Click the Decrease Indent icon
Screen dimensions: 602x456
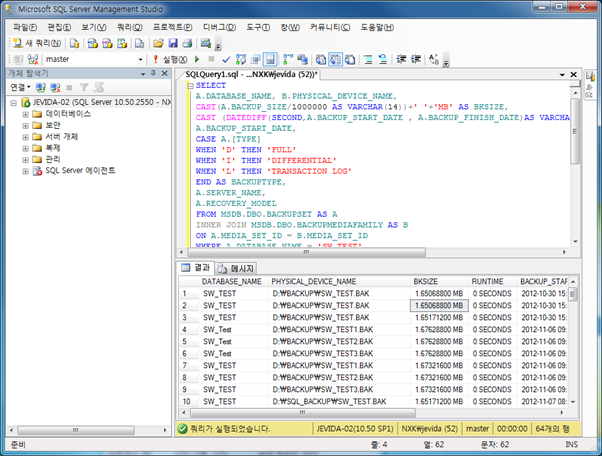click(x=401, y=59)
